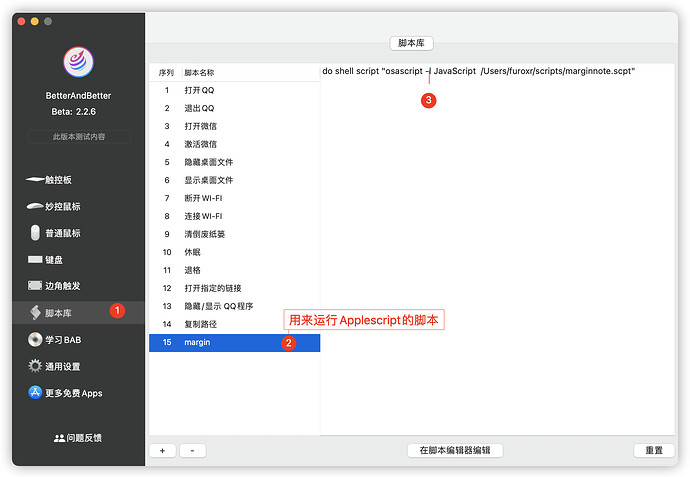Open the 触控板 trackpad section icon
The width and height of the screenshot is (690, 477).
pos(35,179)
